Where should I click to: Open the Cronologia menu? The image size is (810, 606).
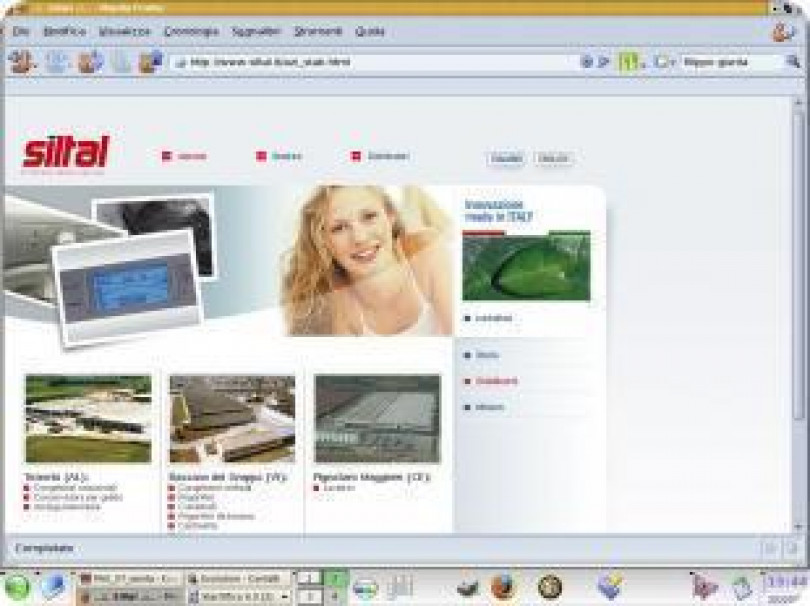tap(190, 32)
